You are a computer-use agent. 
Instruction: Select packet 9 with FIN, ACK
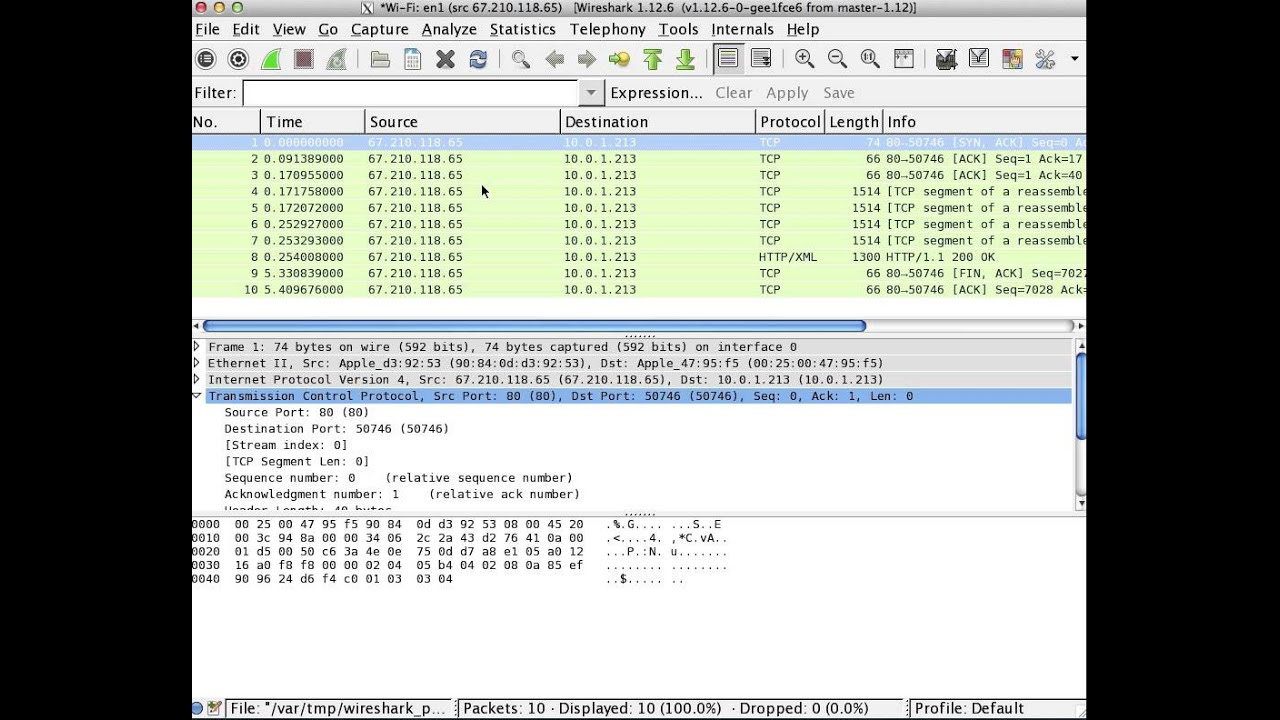tap(639, 273)
